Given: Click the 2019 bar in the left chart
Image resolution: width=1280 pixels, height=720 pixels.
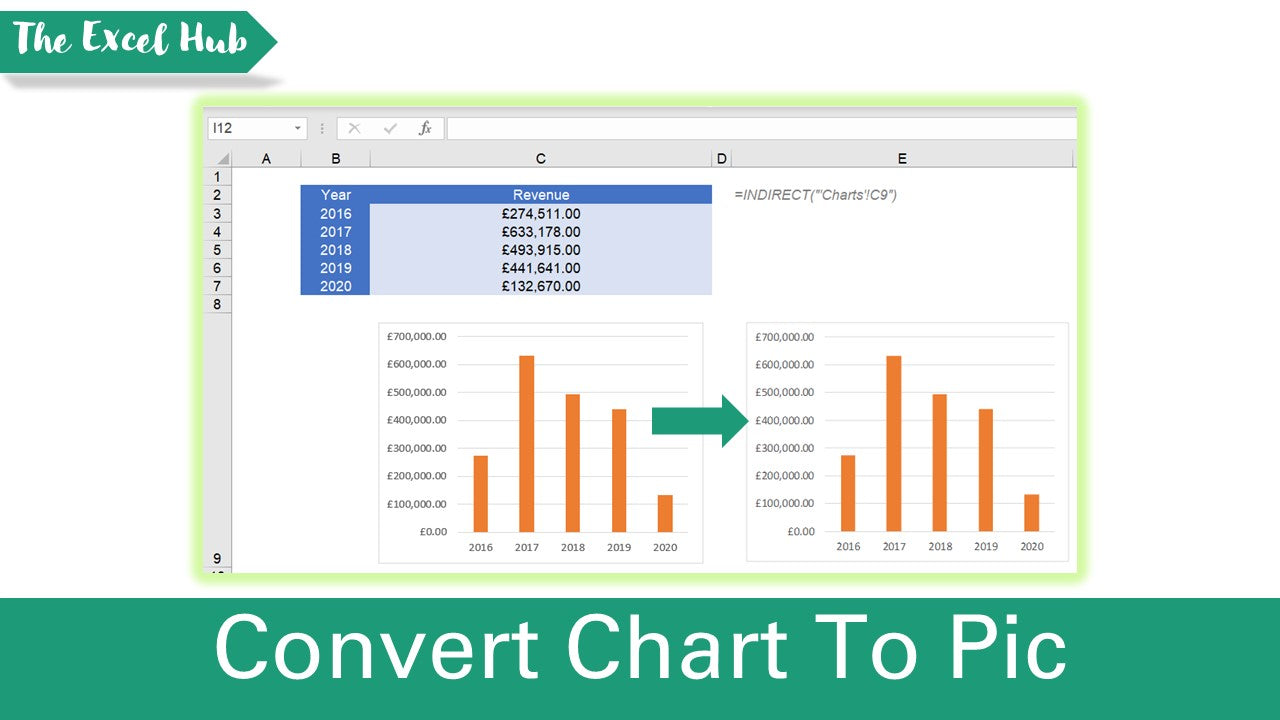Looking at the screenshot, I should point(619,470).
